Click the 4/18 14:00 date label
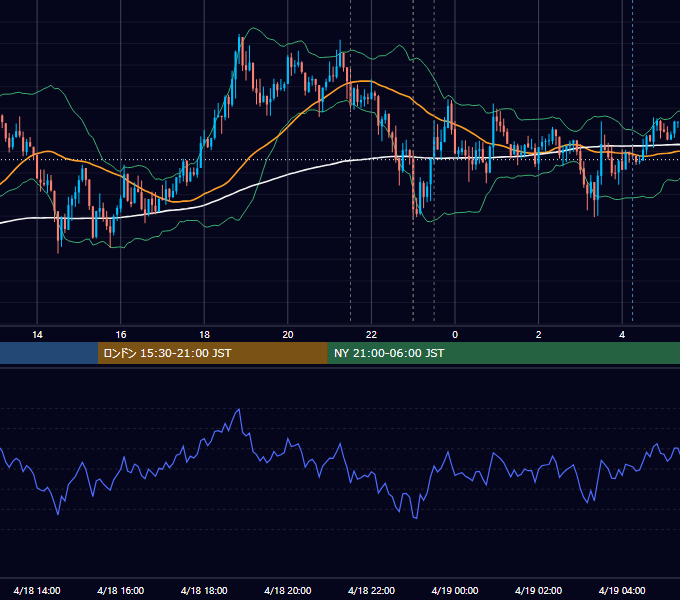This screenshot has height=600, width=680. point(37,590)
